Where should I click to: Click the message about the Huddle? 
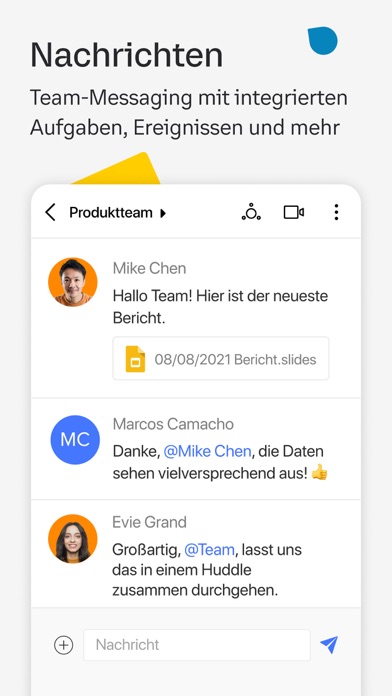pyautogui.click(x=207, y=570)
